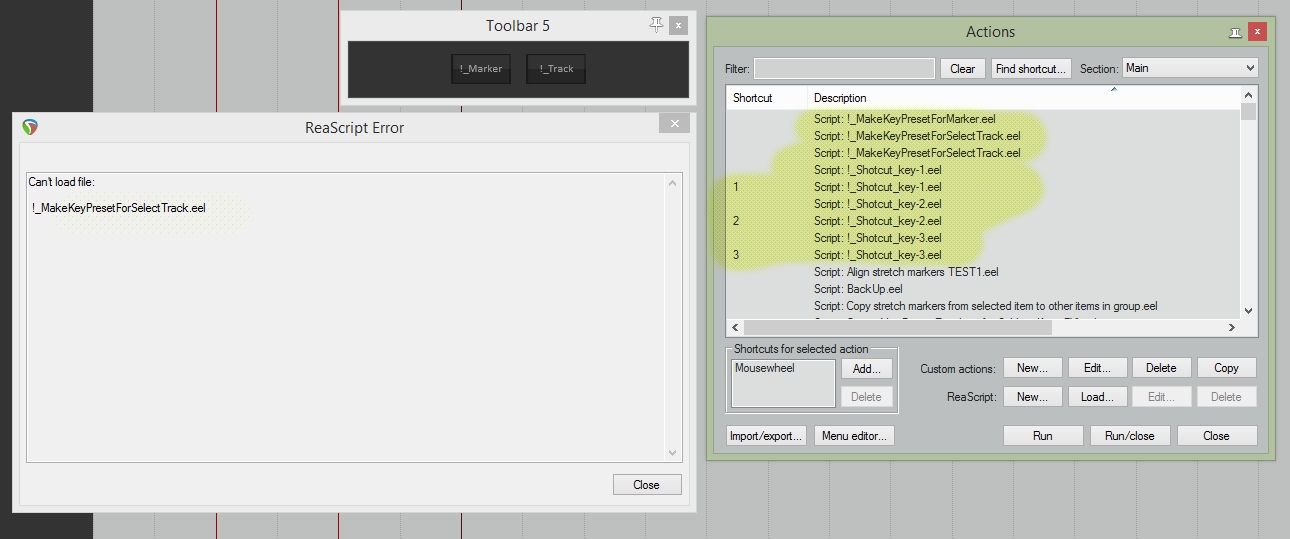Click Add... to add a shortcut
This screenshot has height=539, width=1290.
pyautogui.click(x=866, y=368)
